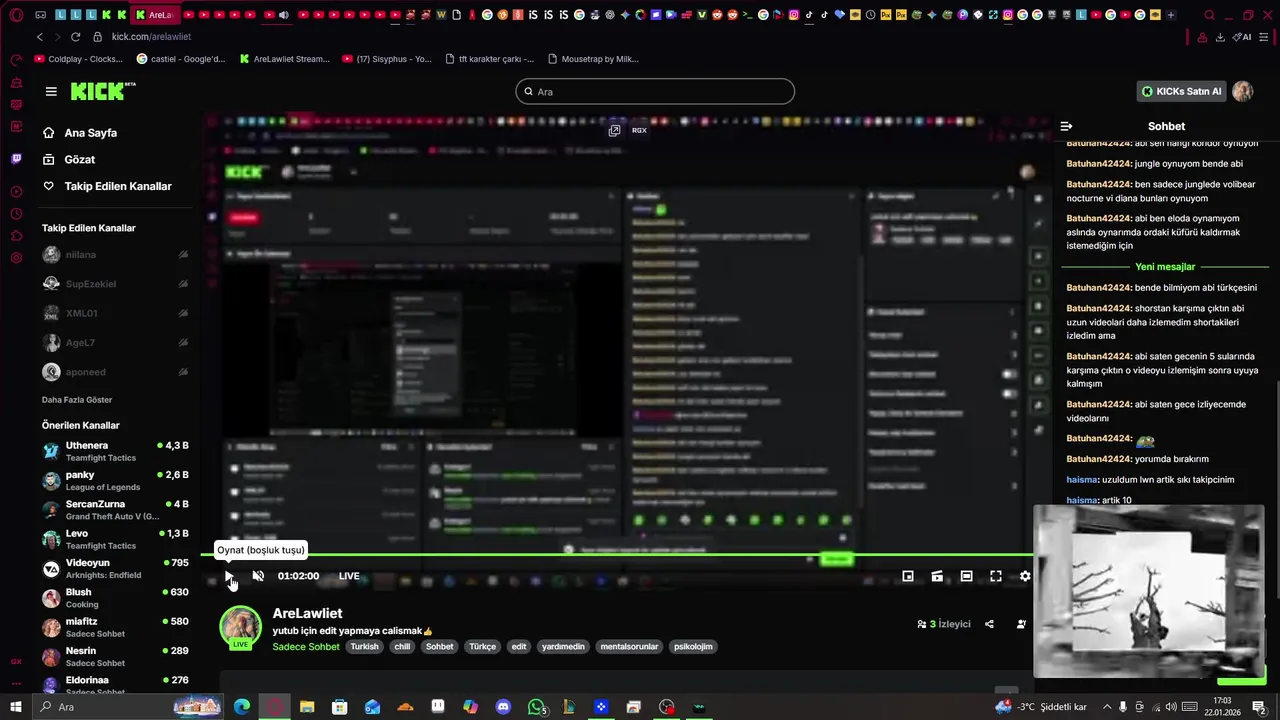Viewport: 1280px width, 720px height.
Task: Unmute the stream volume icon
Action: click(258, 576)
